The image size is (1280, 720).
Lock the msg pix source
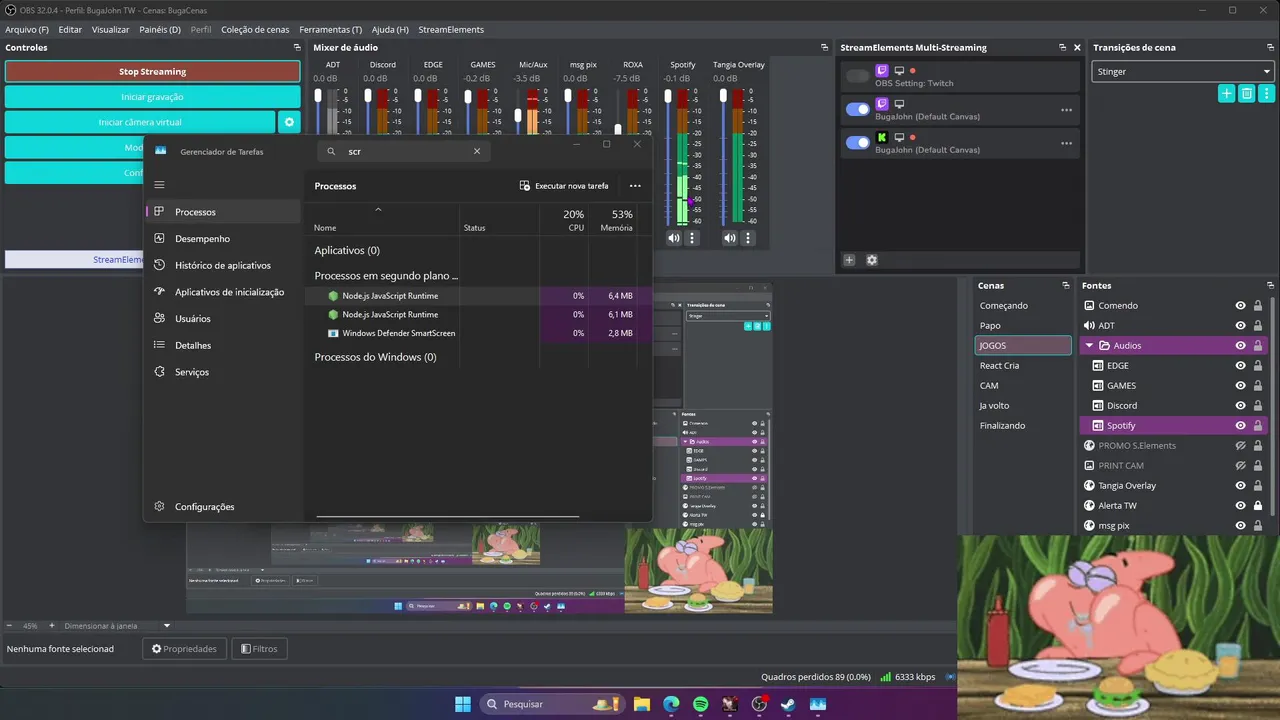(x=1258, y=525)
